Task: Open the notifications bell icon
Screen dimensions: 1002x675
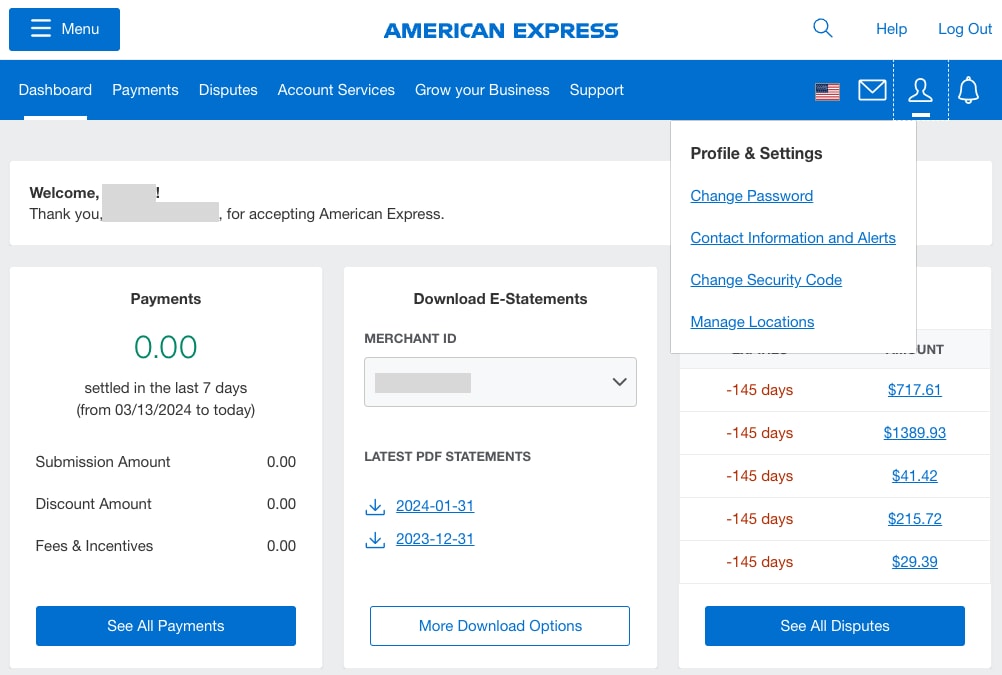Action: coord(967,89)
